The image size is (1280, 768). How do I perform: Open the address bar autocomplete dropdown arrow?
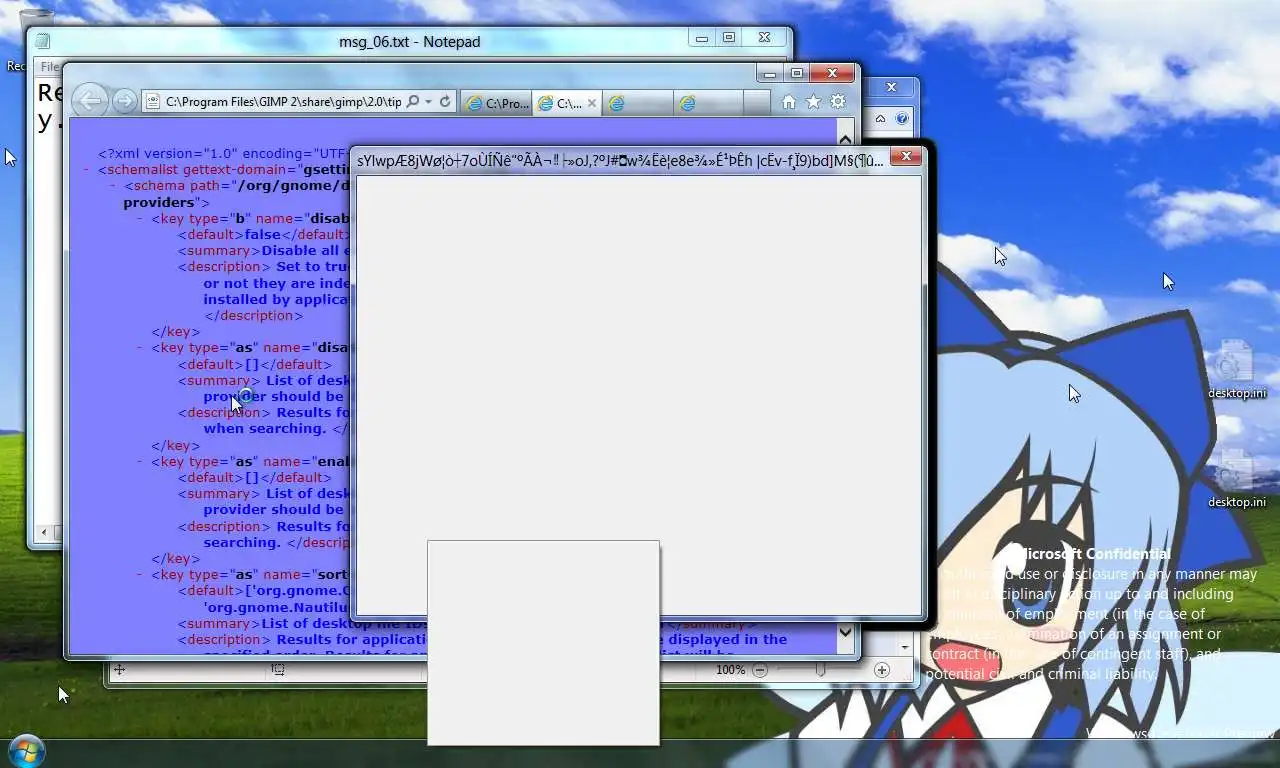pos(428,102)
